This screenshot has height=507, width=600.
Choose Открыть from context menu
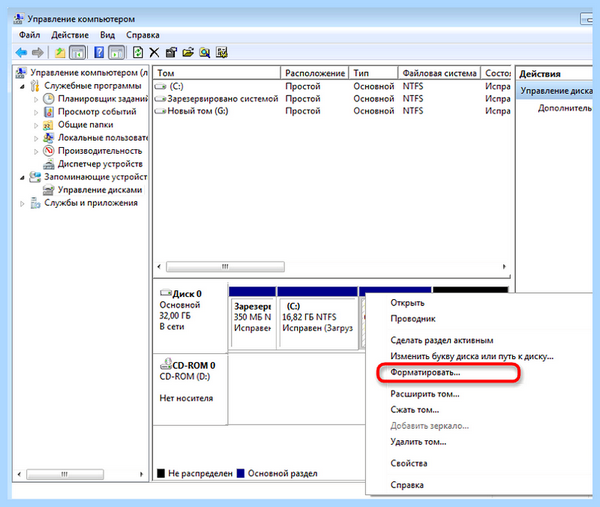tap(408, 303)
